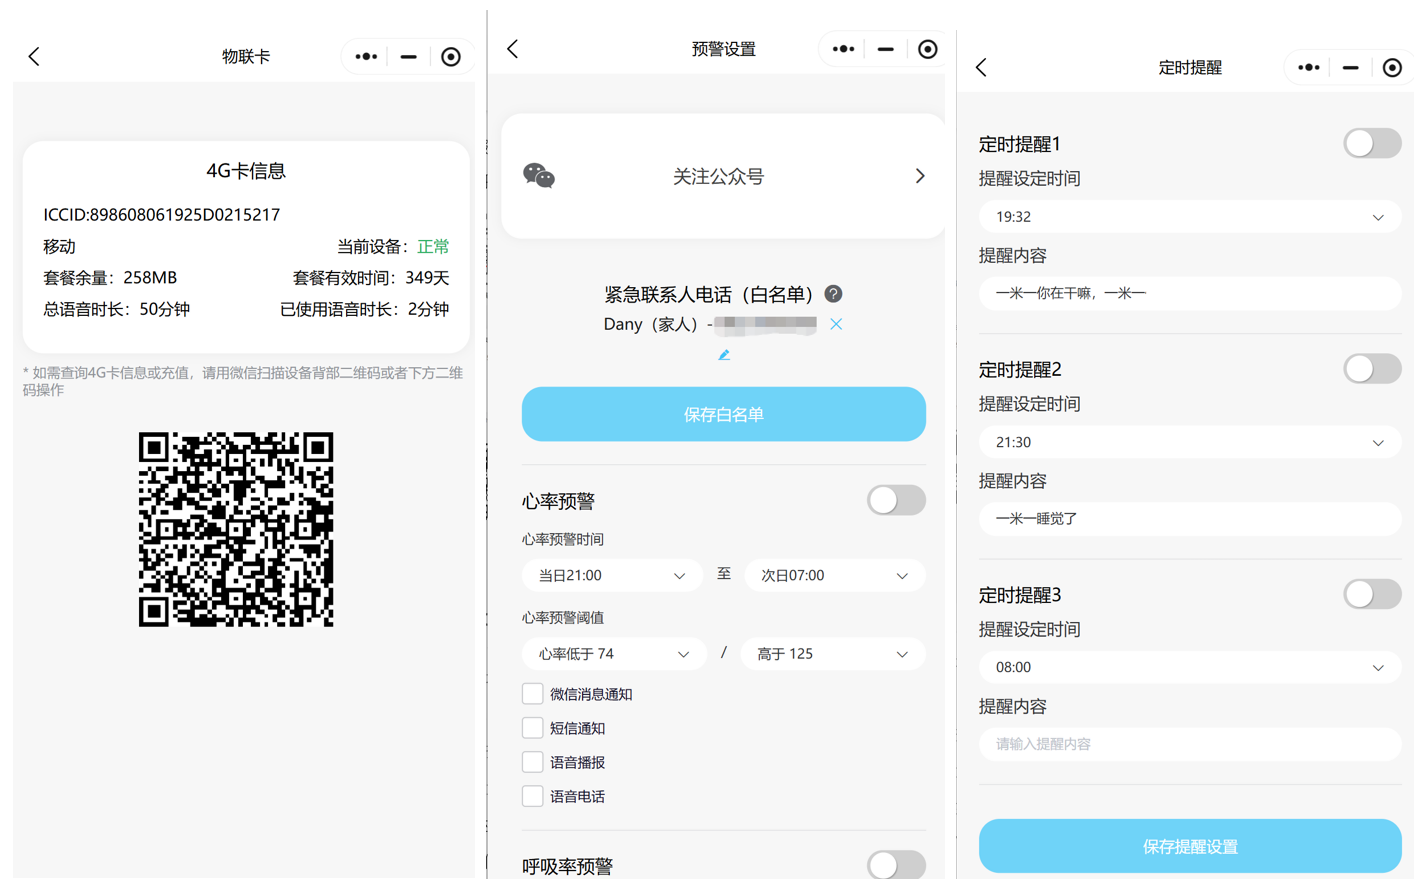Screen dimensions: 1414x882
Task: Click the WeChat icon in 关注公众号 card
Action: coord(539,176)
